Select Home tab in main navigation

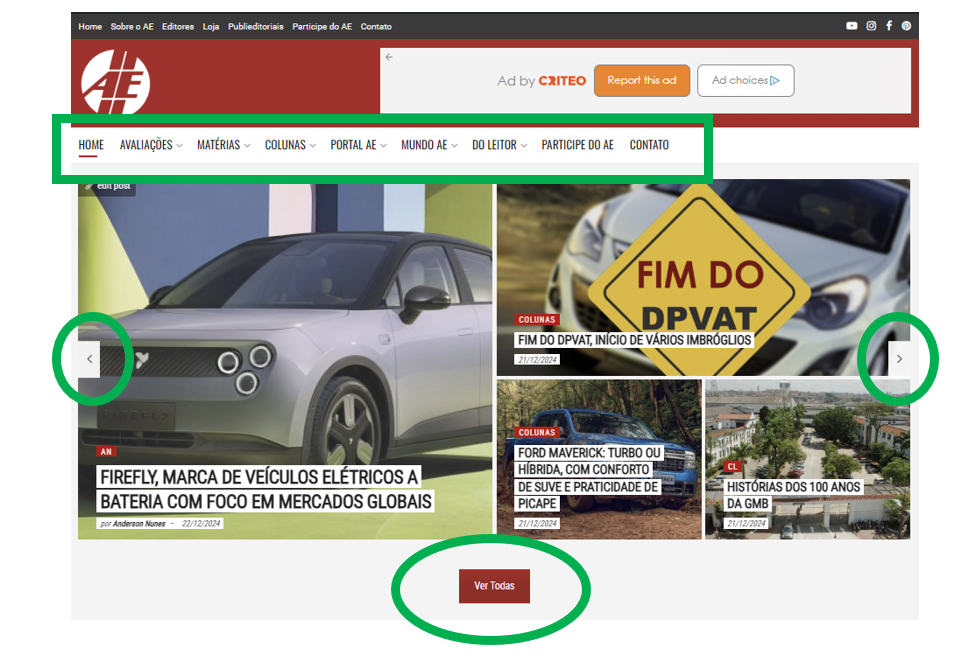click(91, 145)
